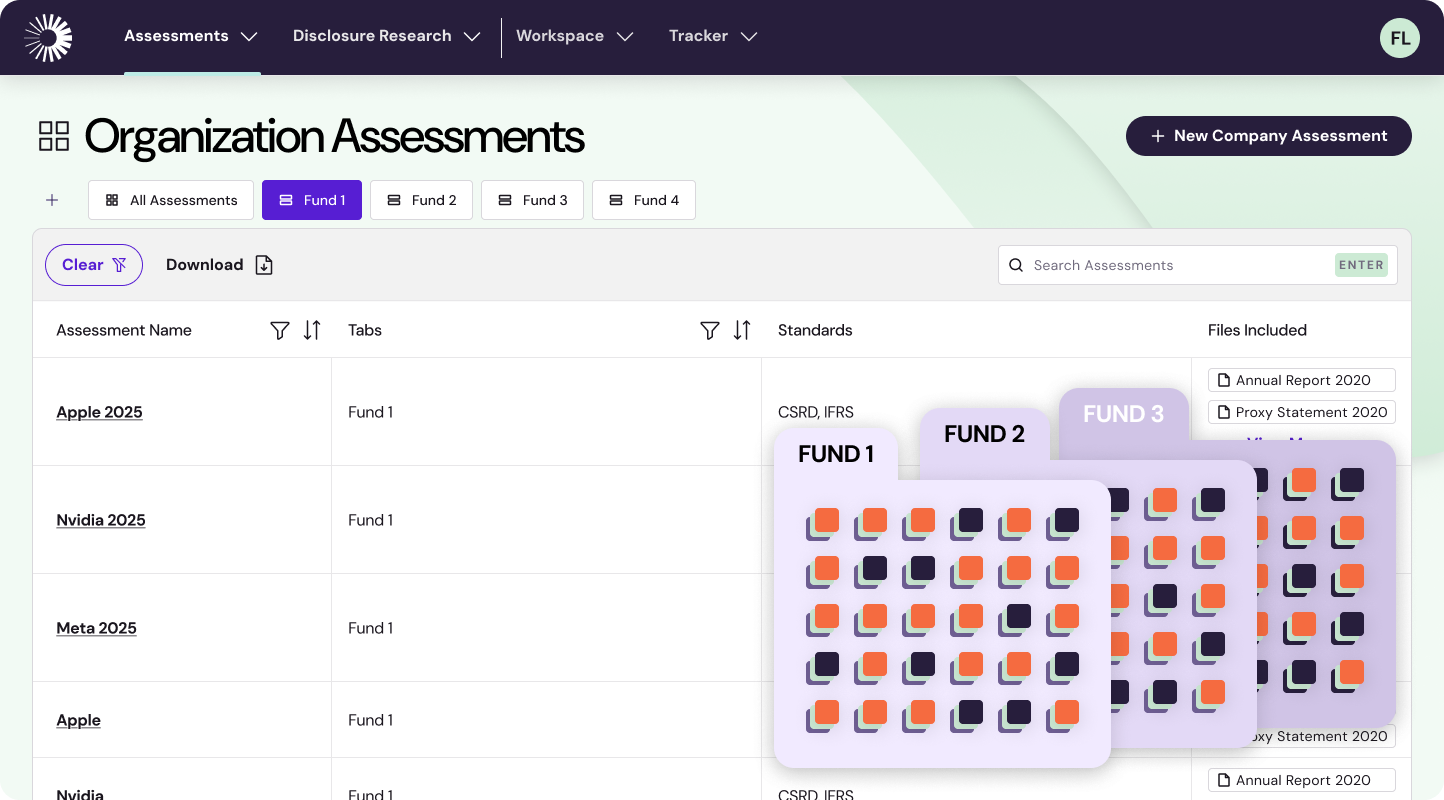Click the grid icon beside the page title
Screen dimensions: 1444x800
[54, 136]
